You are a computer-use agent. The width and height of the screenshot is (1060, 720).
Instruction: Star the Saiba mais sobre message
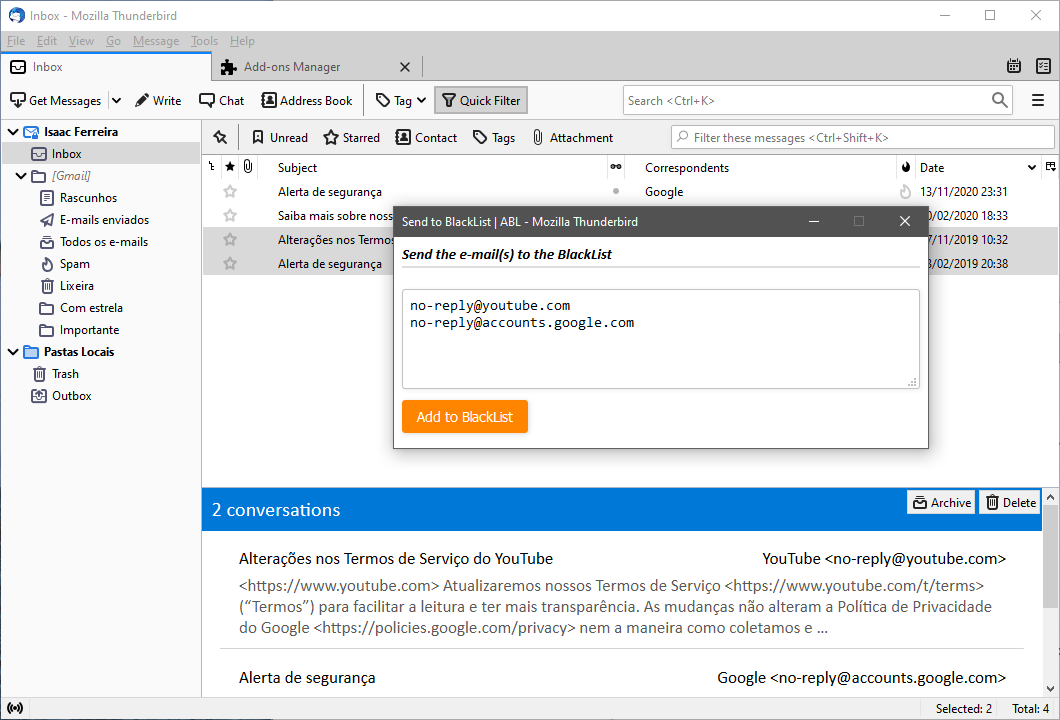(x=230, y=216)
